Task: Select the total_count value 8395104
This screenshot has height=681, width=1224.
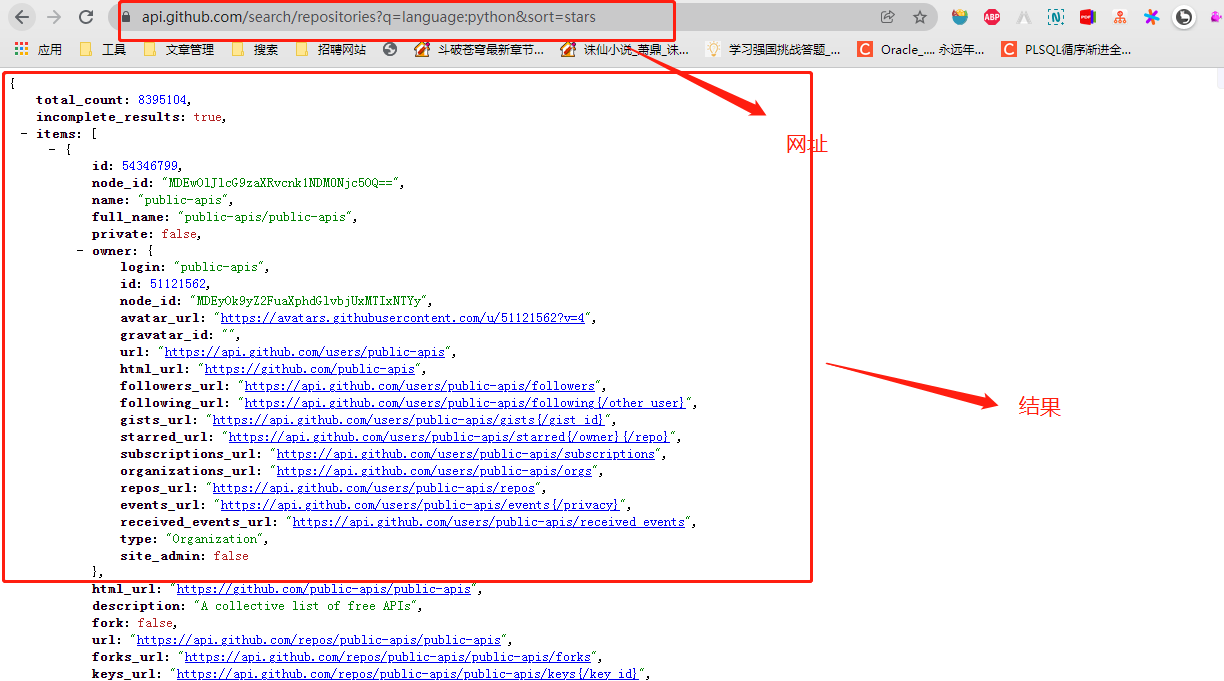Action: (163, 100)
